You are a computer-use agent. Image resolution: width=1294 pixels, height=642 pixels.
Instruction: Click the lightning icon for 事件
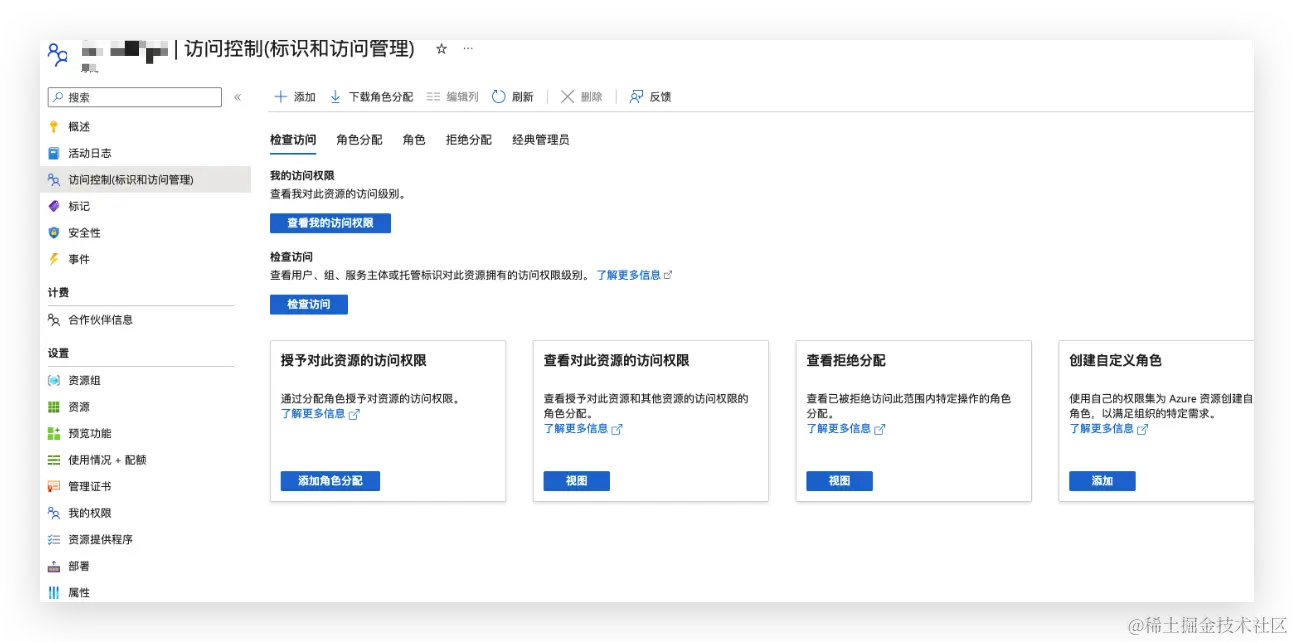(54, 259)
